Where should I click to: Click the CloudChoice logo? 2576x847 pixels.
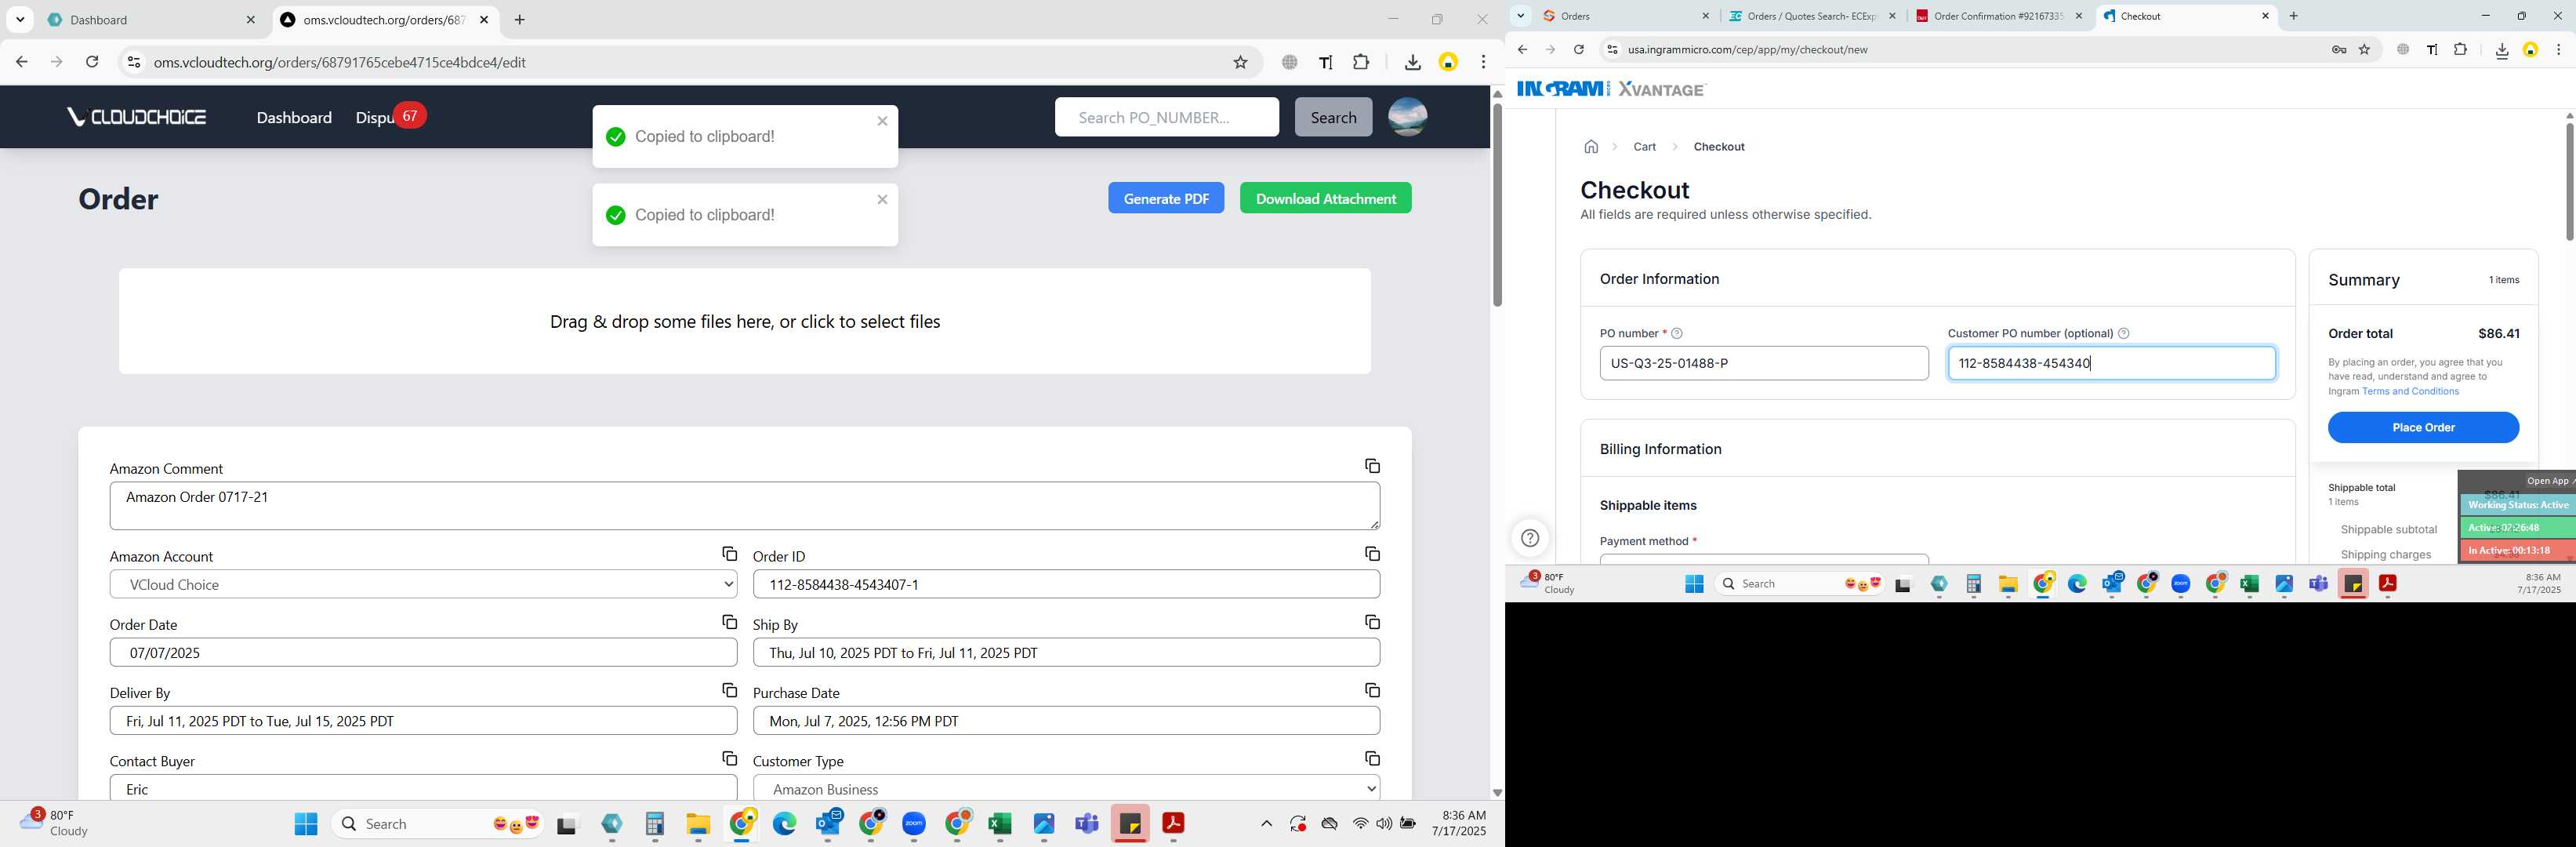(x=136, y=117)
